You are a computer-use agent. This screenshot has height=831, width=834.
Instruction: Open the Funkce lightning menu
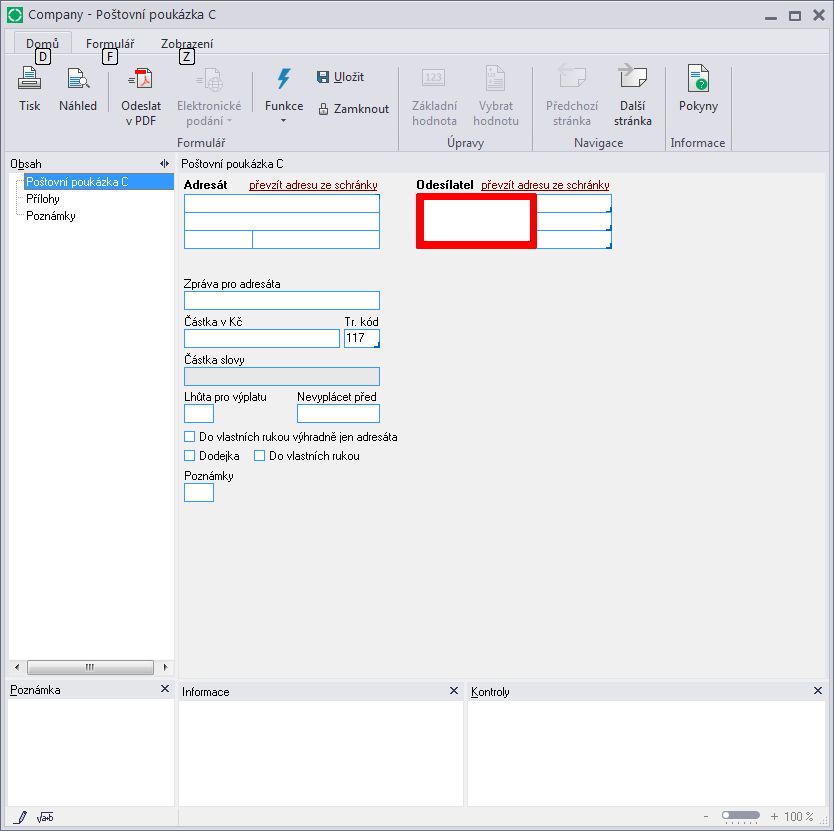[283, 96]
